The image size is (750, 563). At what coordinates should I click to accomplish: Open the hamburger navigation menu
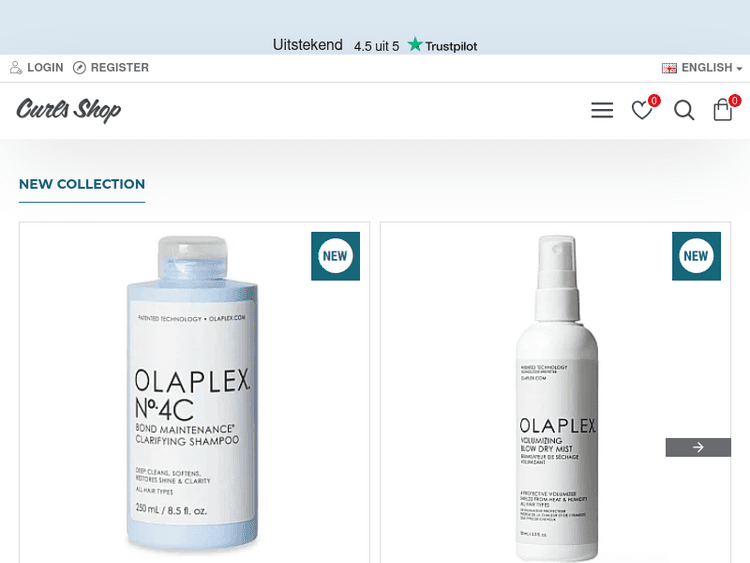[602, 110]
